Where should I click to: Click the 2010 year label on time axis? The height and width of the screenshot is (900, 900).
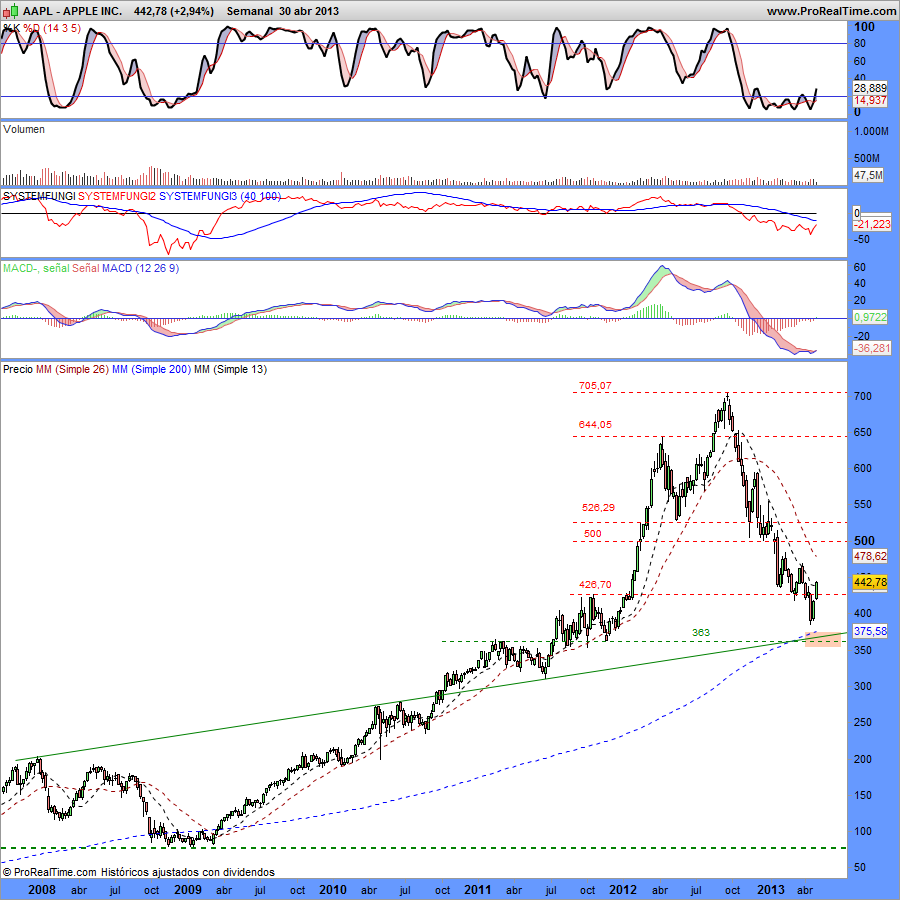[333, 890]
